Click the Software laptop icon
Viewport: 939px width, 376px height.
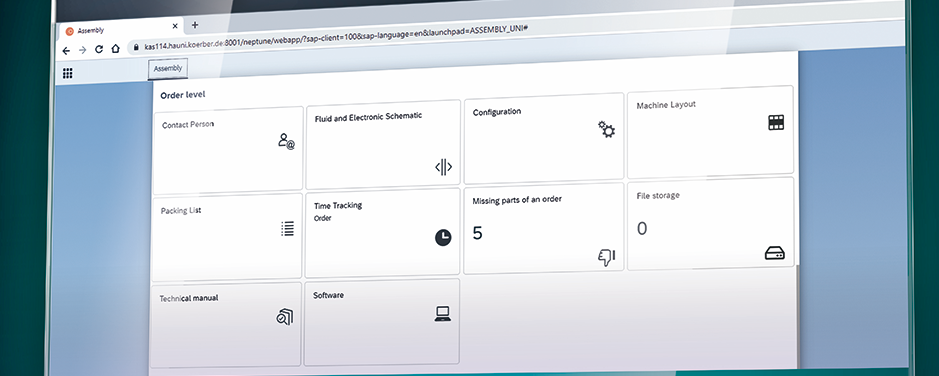pyautogui.click(x=443, y=314)
